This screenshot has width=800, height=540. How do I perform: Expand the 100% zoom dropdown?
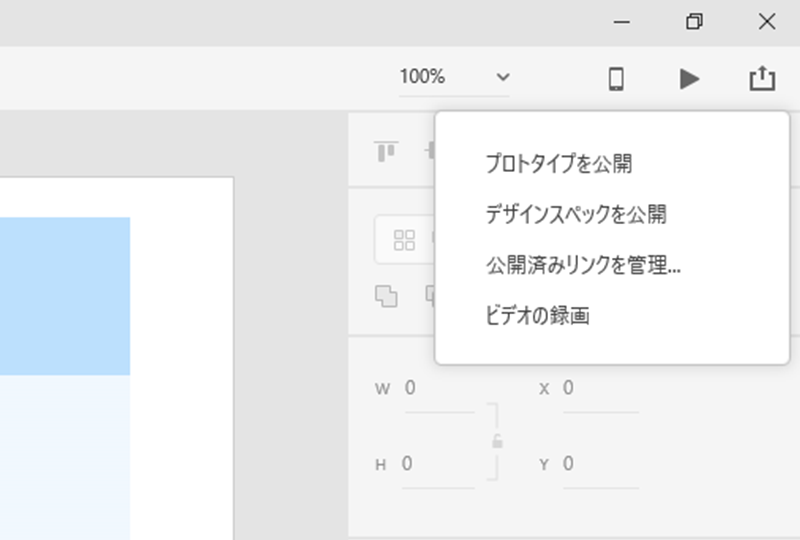point(502,77)
